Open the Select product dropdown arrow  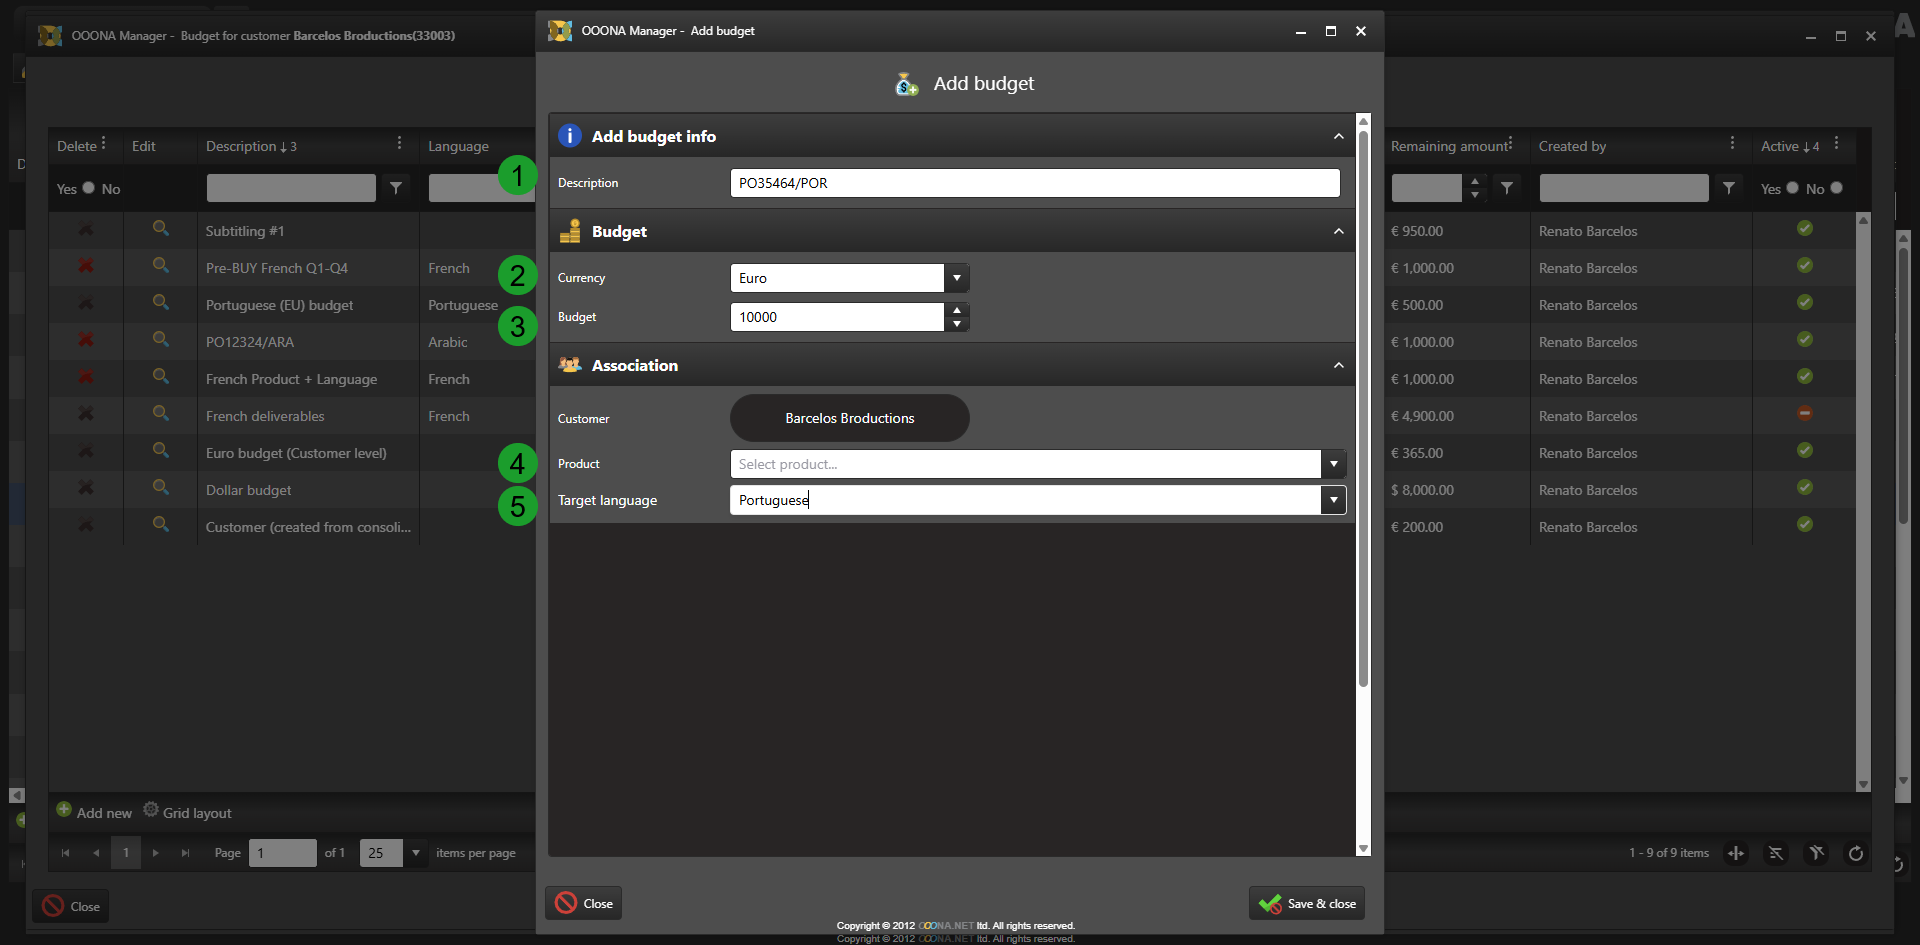[1333, 464]
